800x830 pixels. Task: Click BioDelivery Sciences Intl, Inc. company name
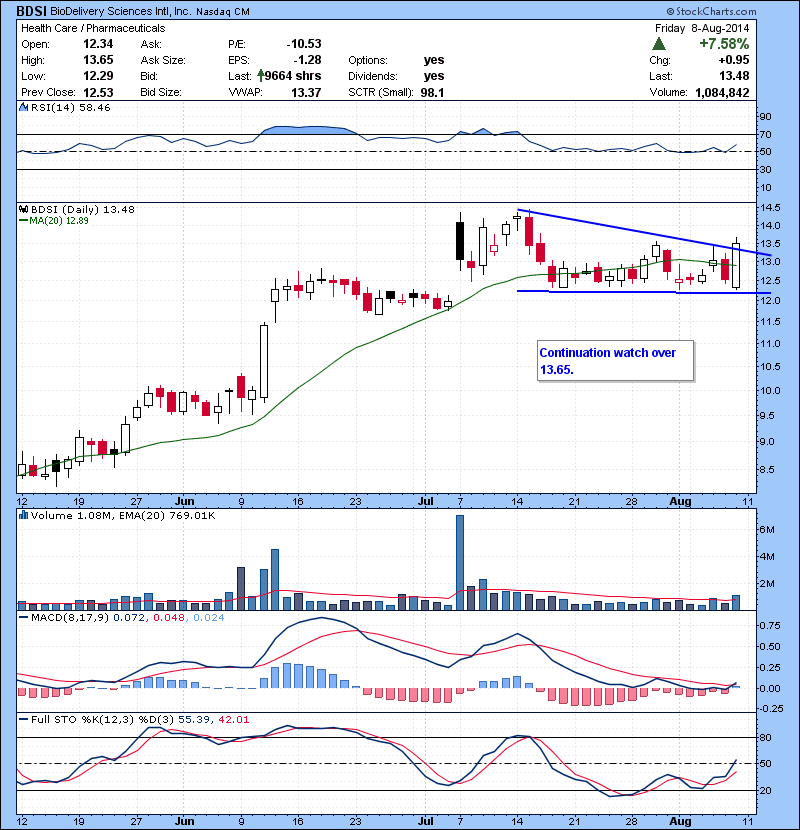tap(121, 11)
